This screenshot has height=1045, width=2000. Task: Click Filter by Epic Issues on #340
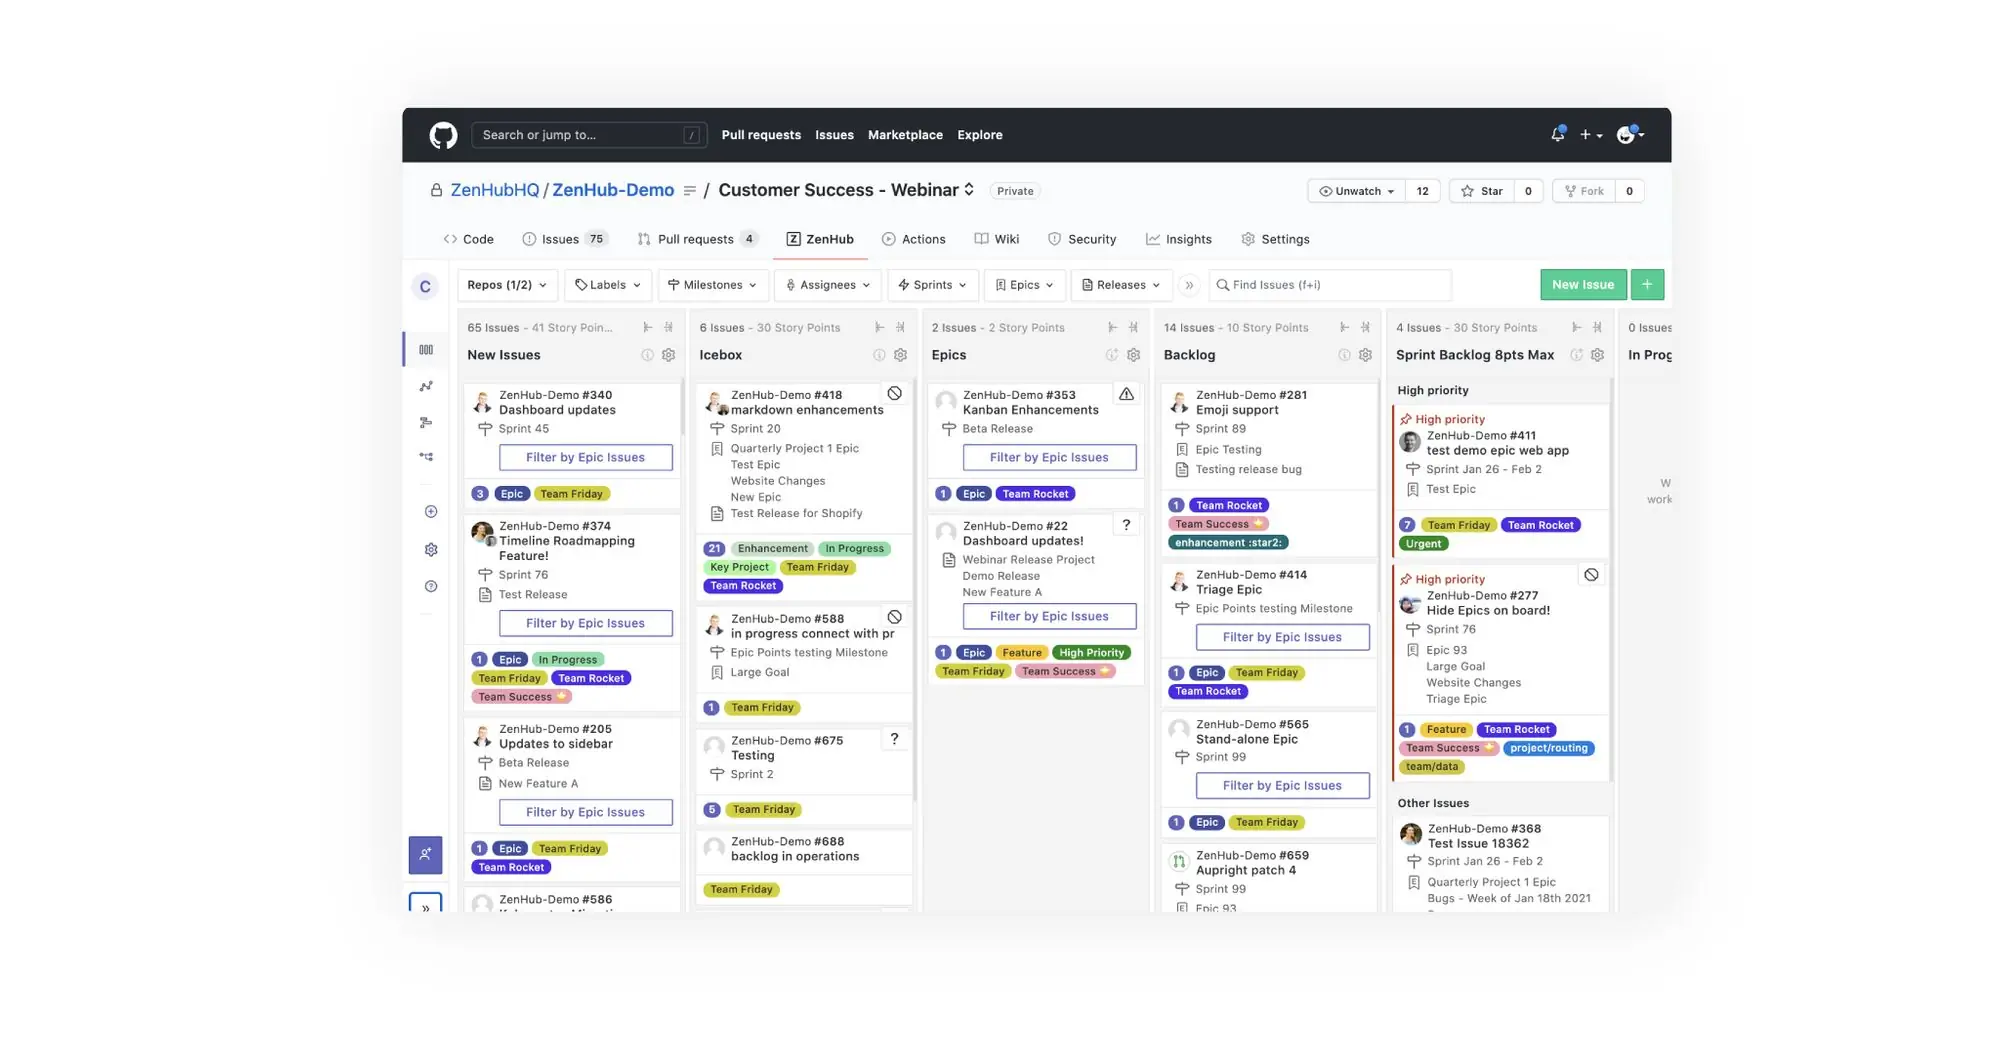point(586,457)
